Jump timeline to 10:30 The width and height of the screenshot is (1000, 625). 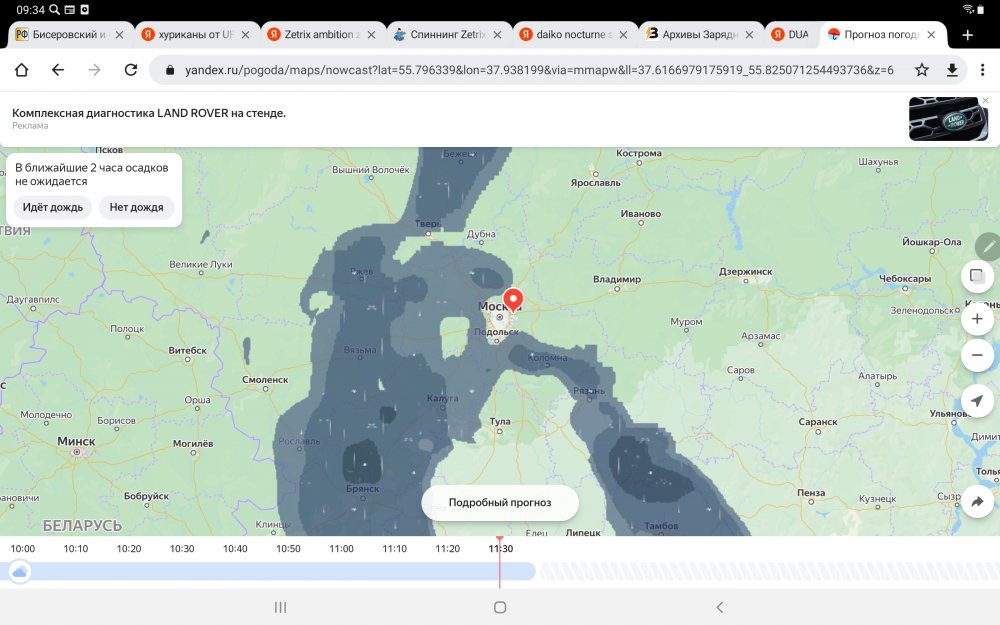pos(182,549)
